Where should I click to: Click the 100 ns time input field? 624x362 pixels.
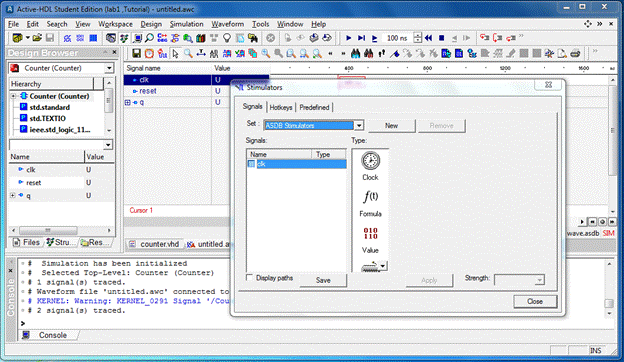398,38
